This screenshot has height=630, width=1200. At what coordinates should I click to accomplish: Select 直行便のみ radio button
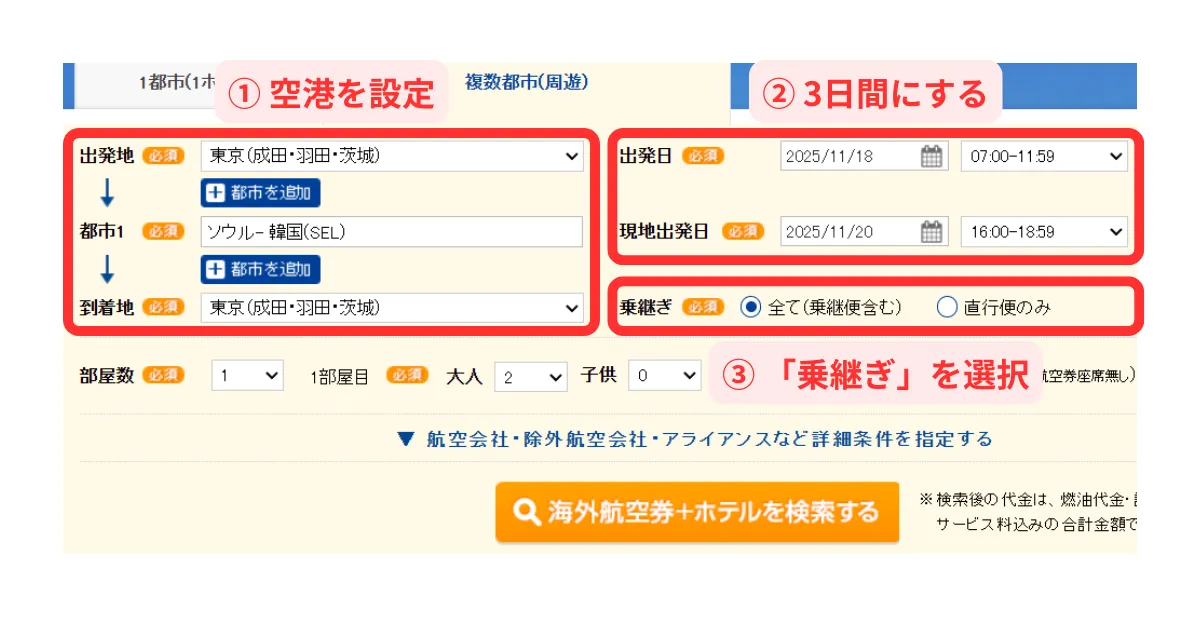coord(946,308)
